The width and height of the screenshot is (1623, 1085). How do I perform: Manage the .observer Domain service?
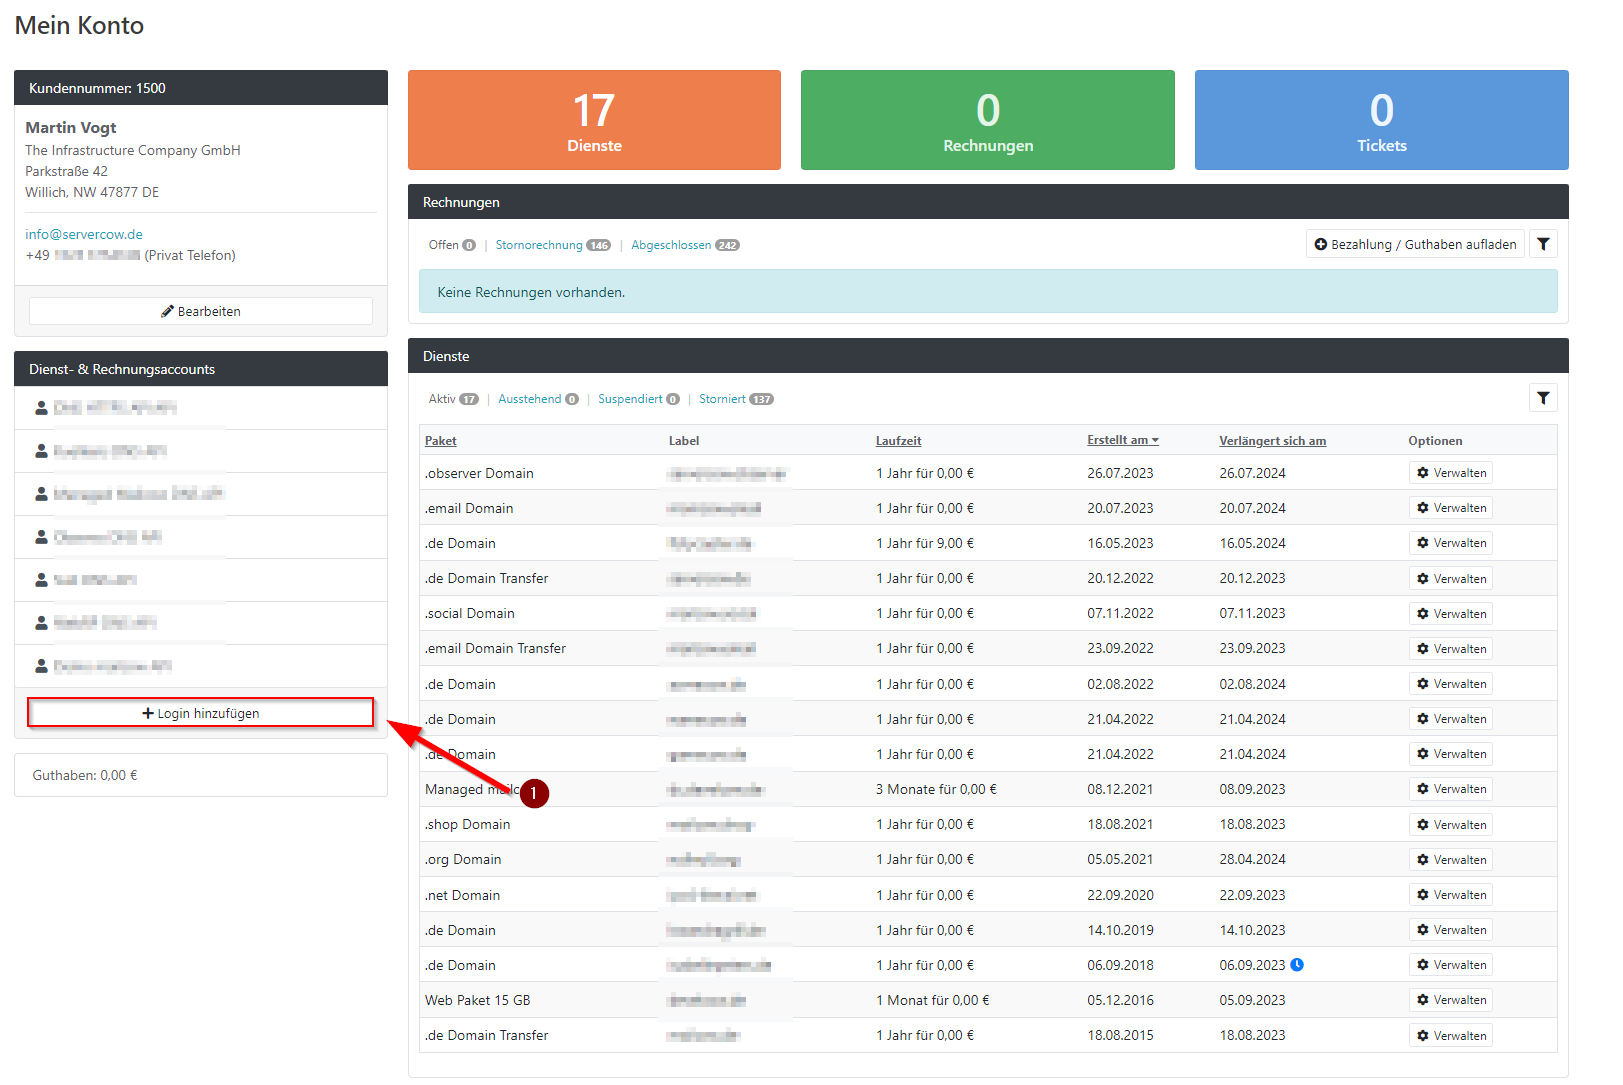point(1451,473)
